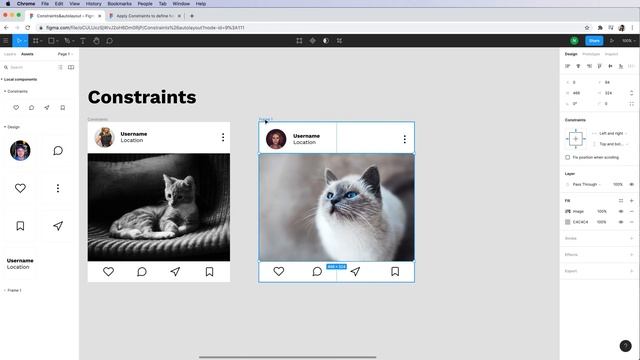Toggle independent corners icon
The image size is (640, 360).
631,104
